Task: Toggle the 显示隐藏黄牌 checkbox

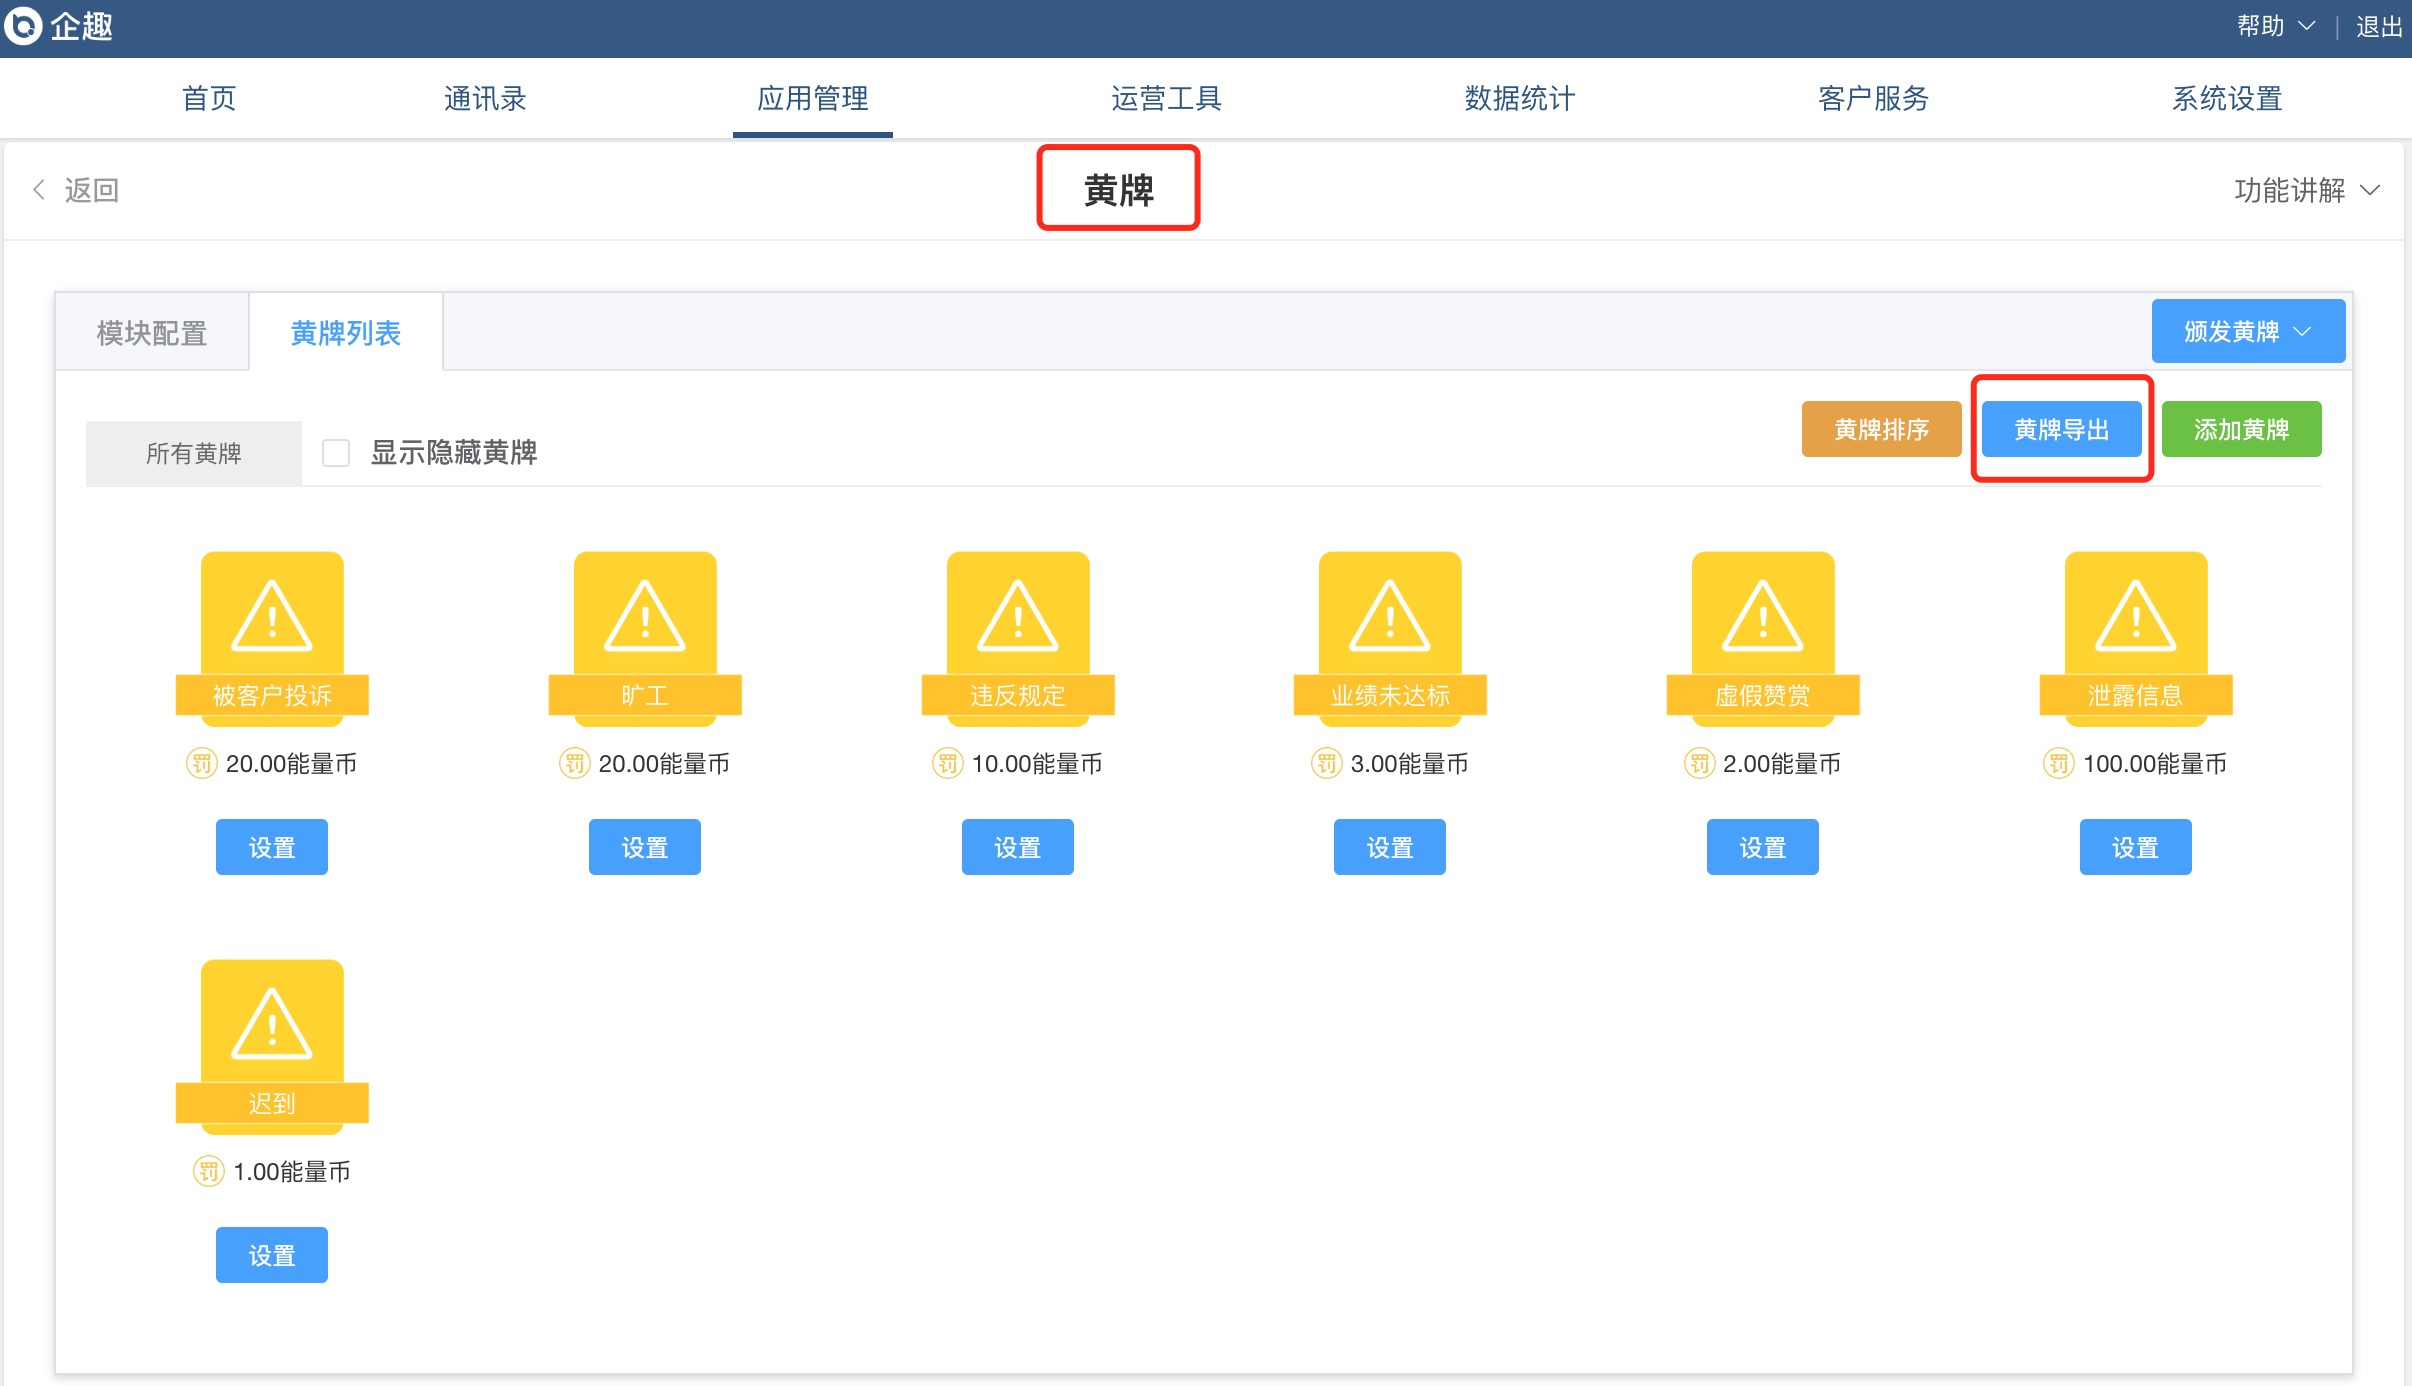Action: pyautogui.click(x=336, y=453)
